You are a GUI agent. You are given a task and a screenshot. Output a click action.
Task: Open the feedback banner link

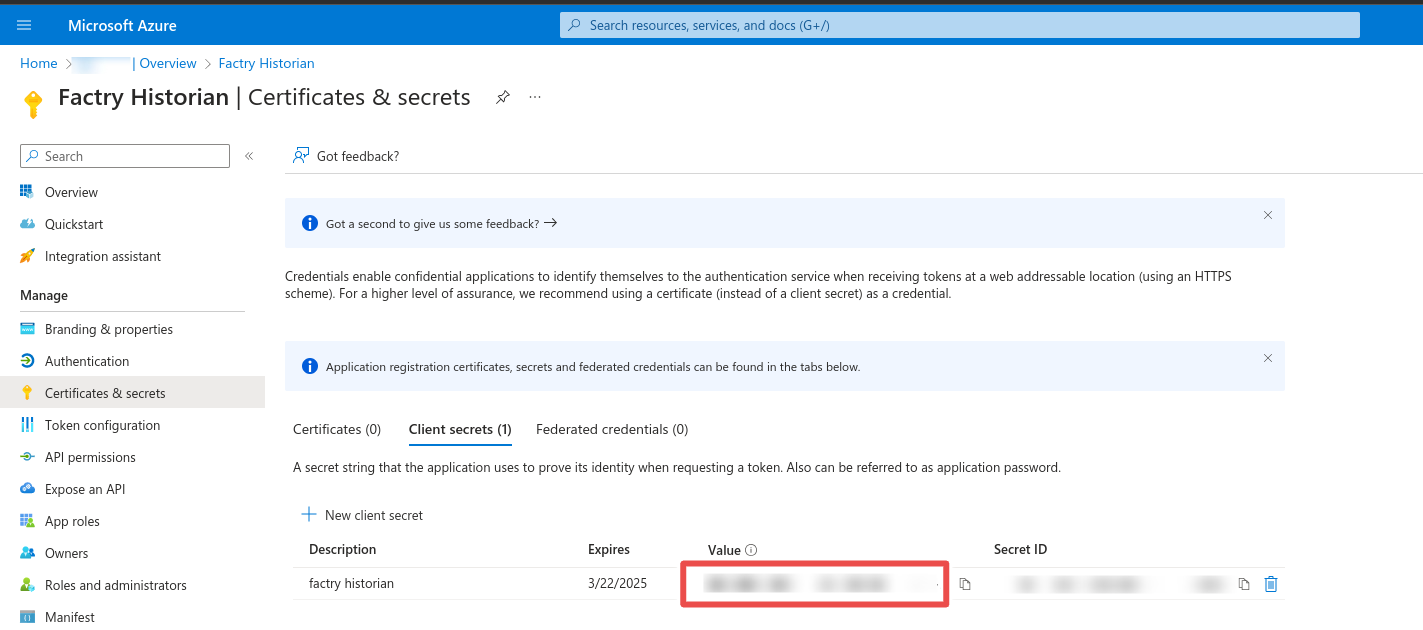(x=441, y=224)
